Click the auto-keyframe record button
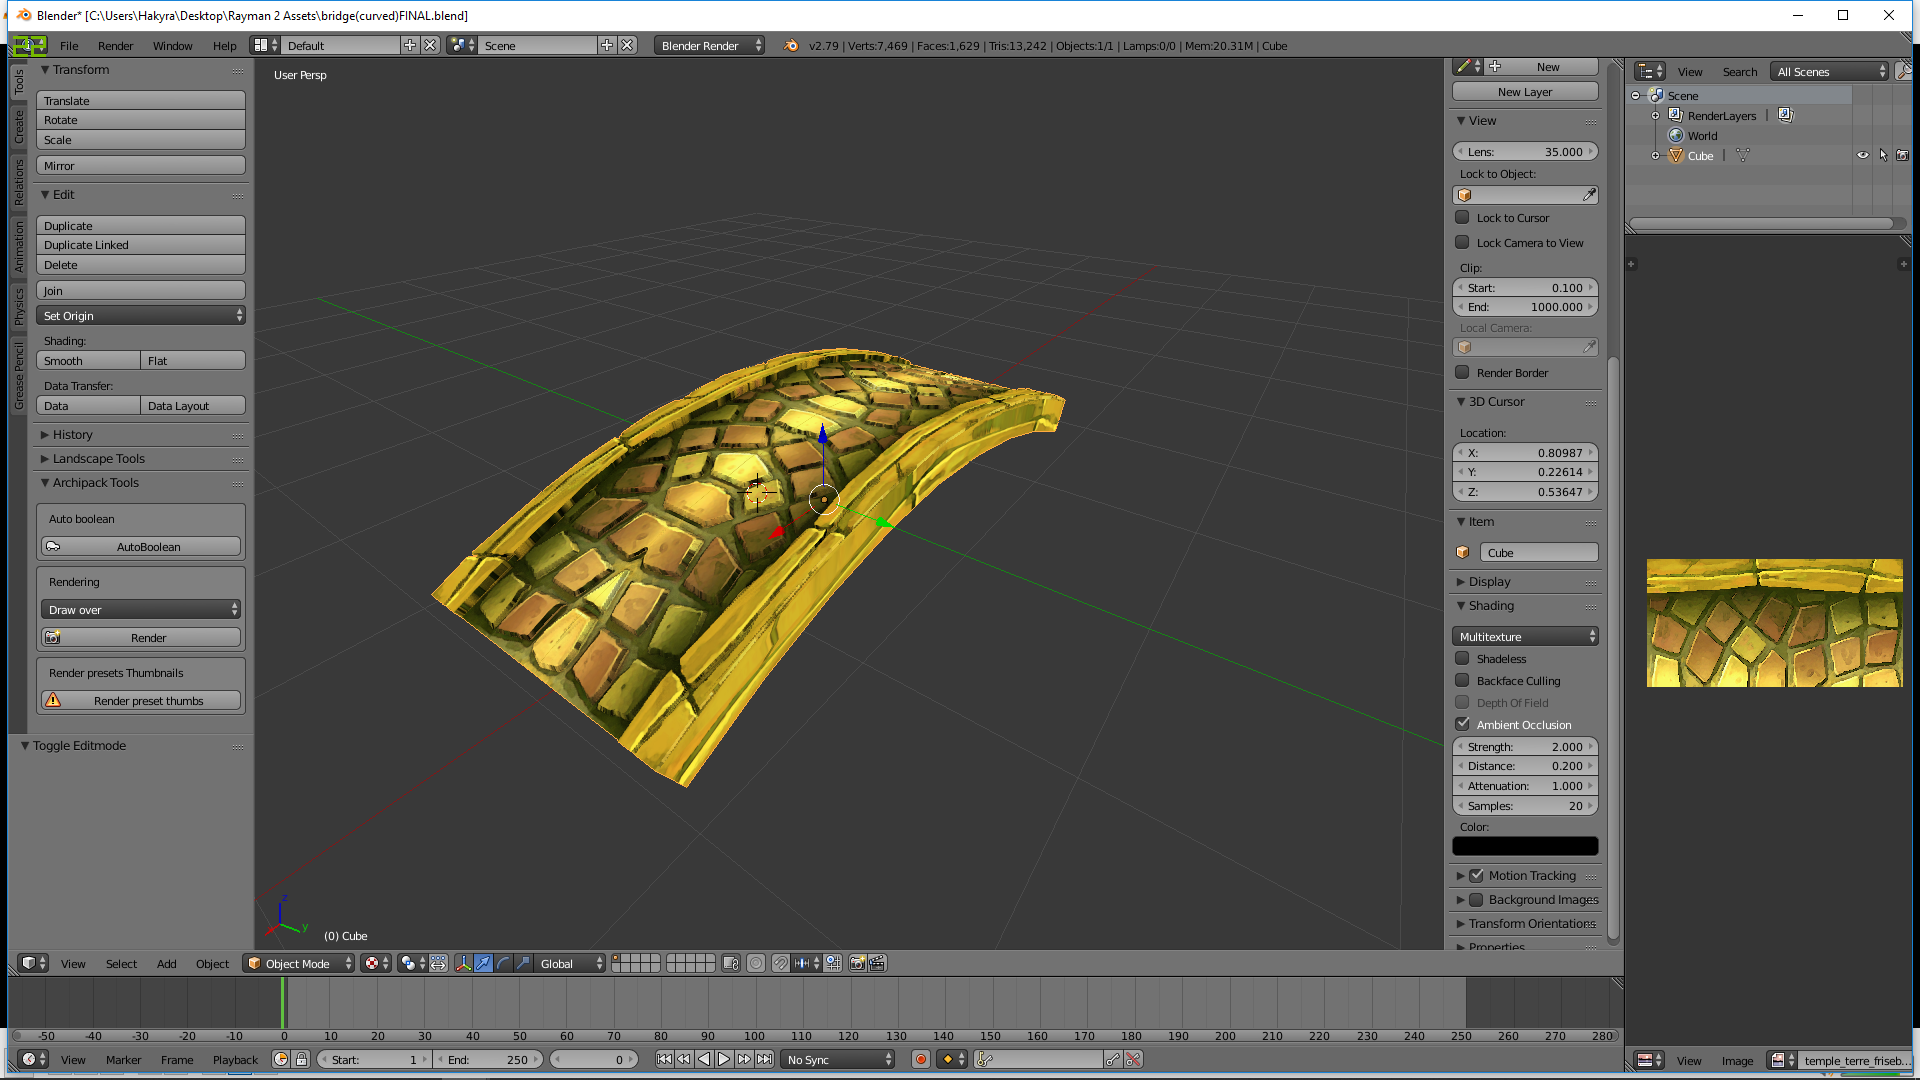 click(921, 1059)
